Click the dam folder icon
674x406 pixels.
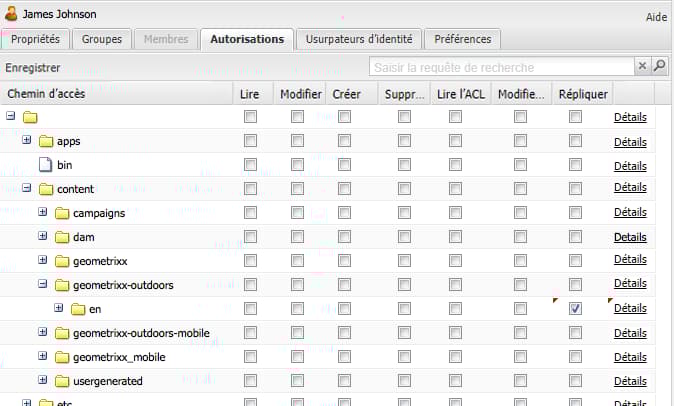click(62, 237)
